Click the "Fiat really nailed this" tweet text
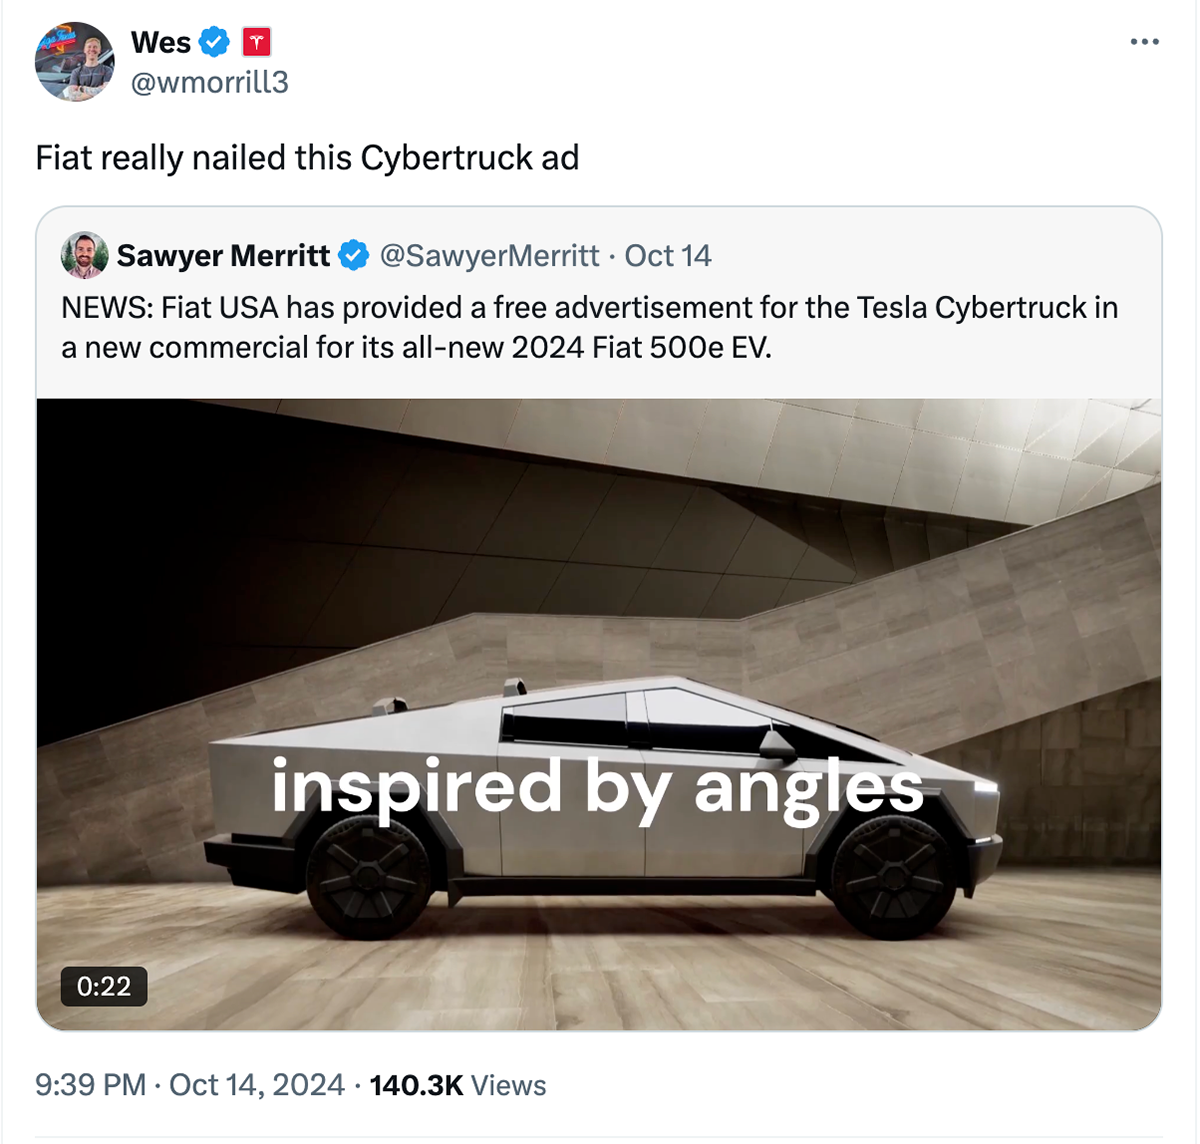1200x1144 pixels. pos(307,158)
